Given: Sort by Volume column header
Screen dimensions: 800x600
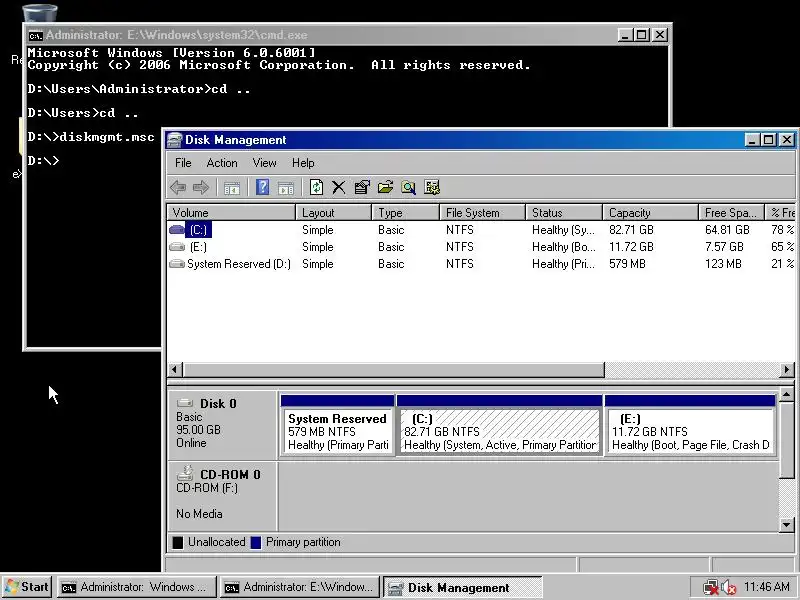Looking at the screenshot, I should point(231,213).
